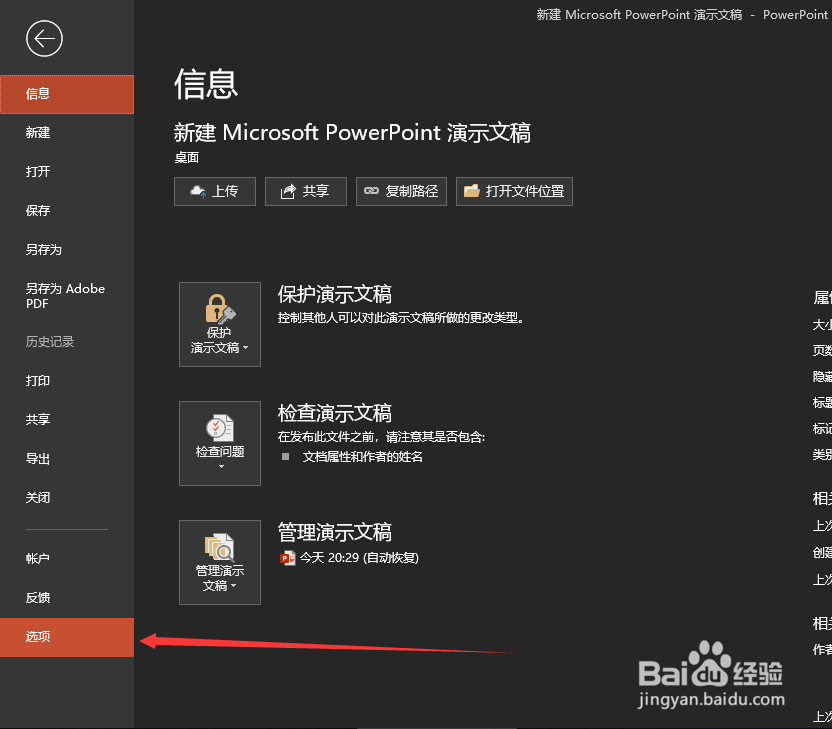Open 反馈 in the sidebar

click(67, 598)
